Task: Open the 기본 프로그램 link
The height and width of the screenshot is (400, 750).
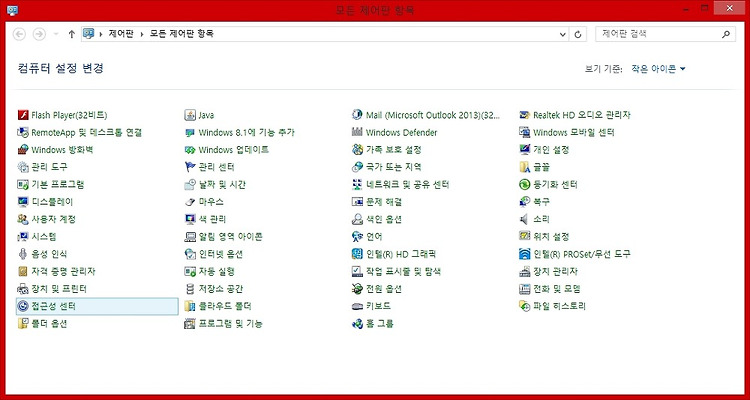Action: click(58, 185)
